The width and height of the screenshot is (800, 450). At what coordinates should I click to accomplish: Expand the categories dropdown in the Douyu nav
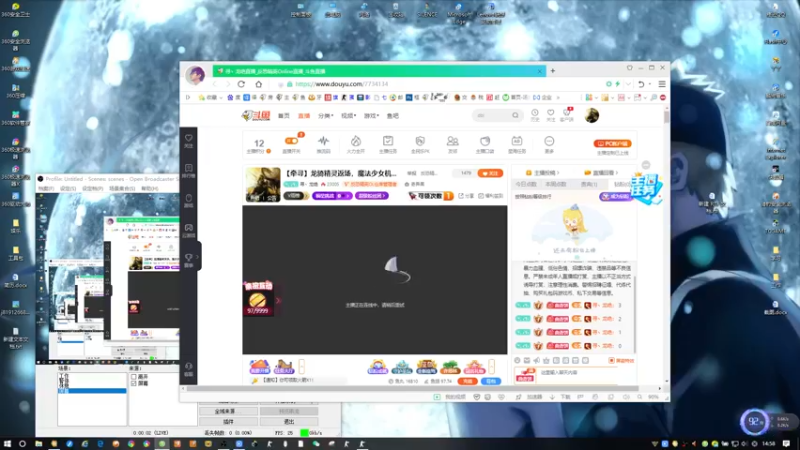326,116
